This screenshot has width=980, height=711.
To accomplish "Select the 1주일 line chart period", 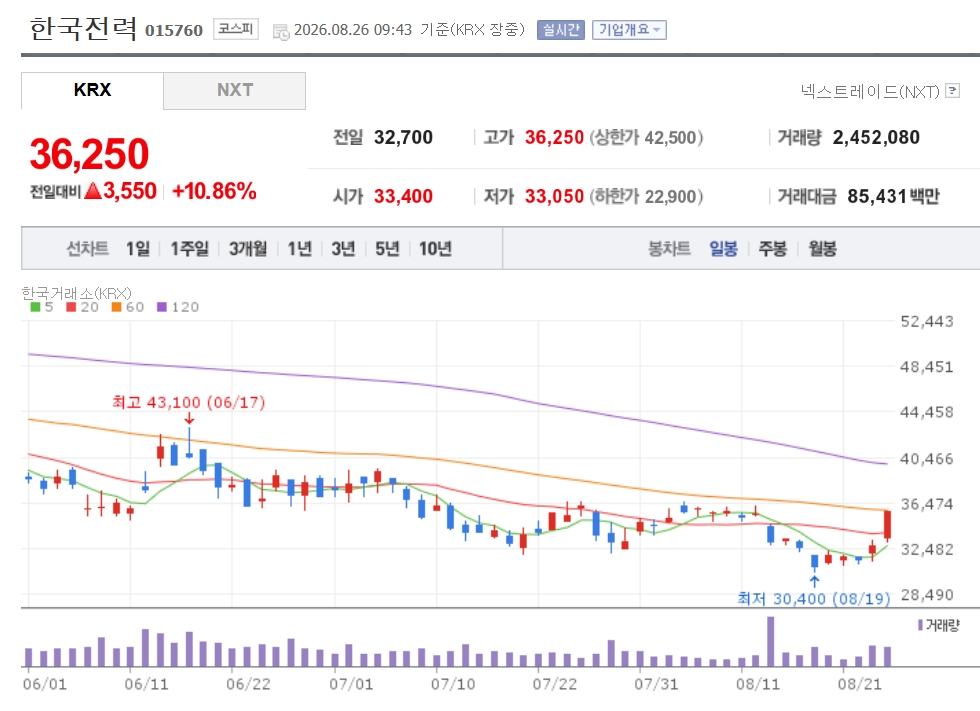I will [190, 249].
